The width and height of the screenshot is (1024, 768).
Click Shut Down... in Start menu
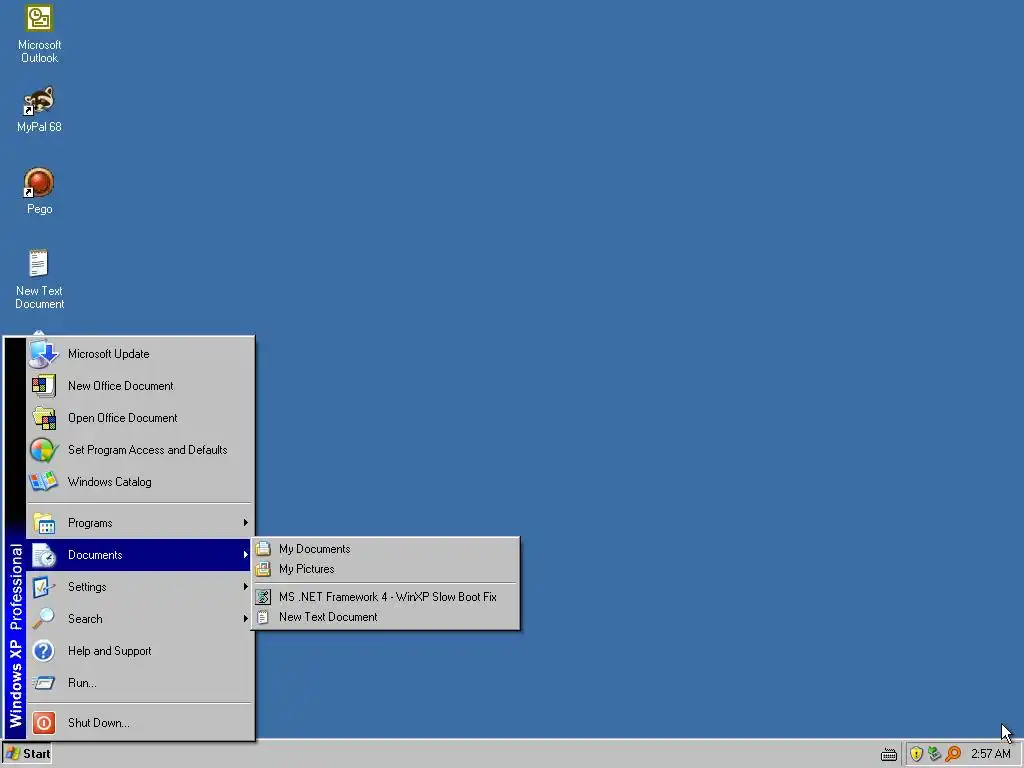pos(140,723)
